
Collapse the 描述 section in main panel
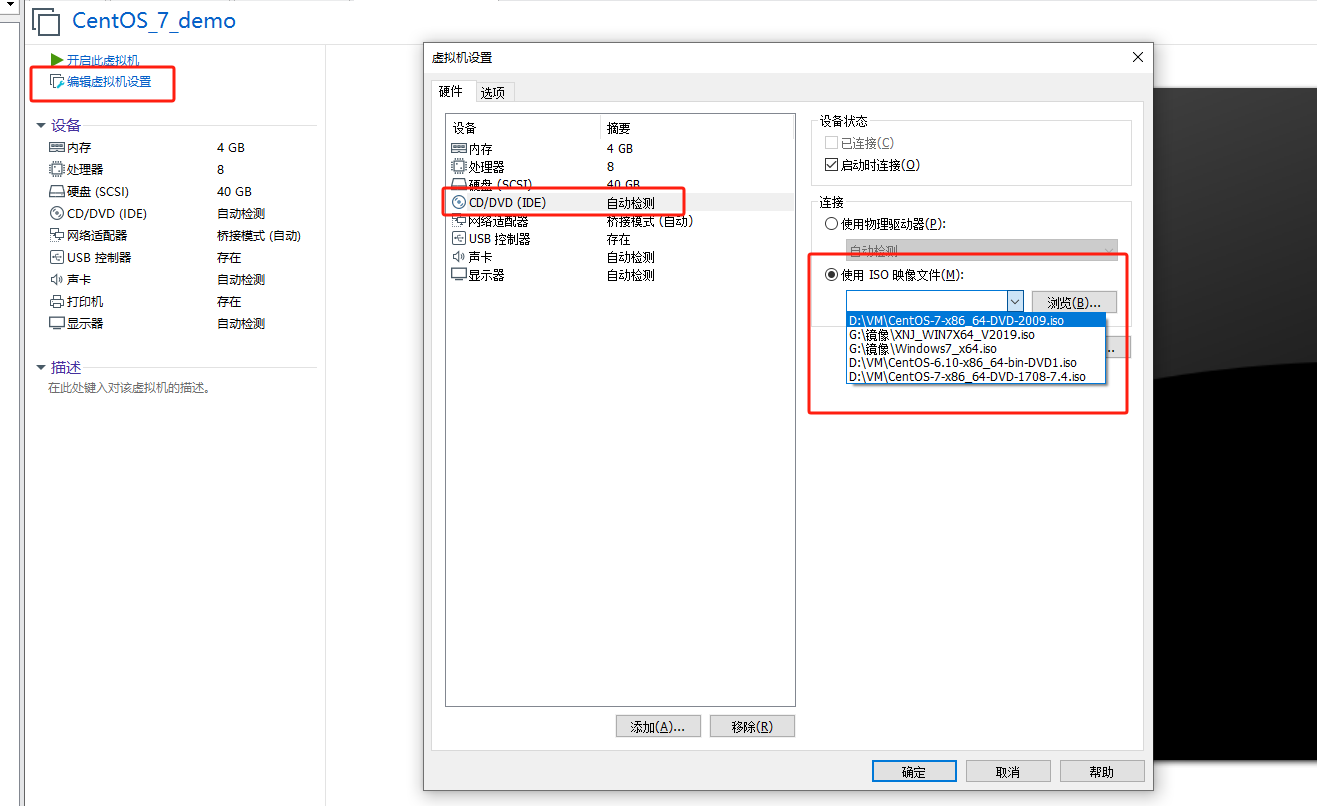click(41, 368)
